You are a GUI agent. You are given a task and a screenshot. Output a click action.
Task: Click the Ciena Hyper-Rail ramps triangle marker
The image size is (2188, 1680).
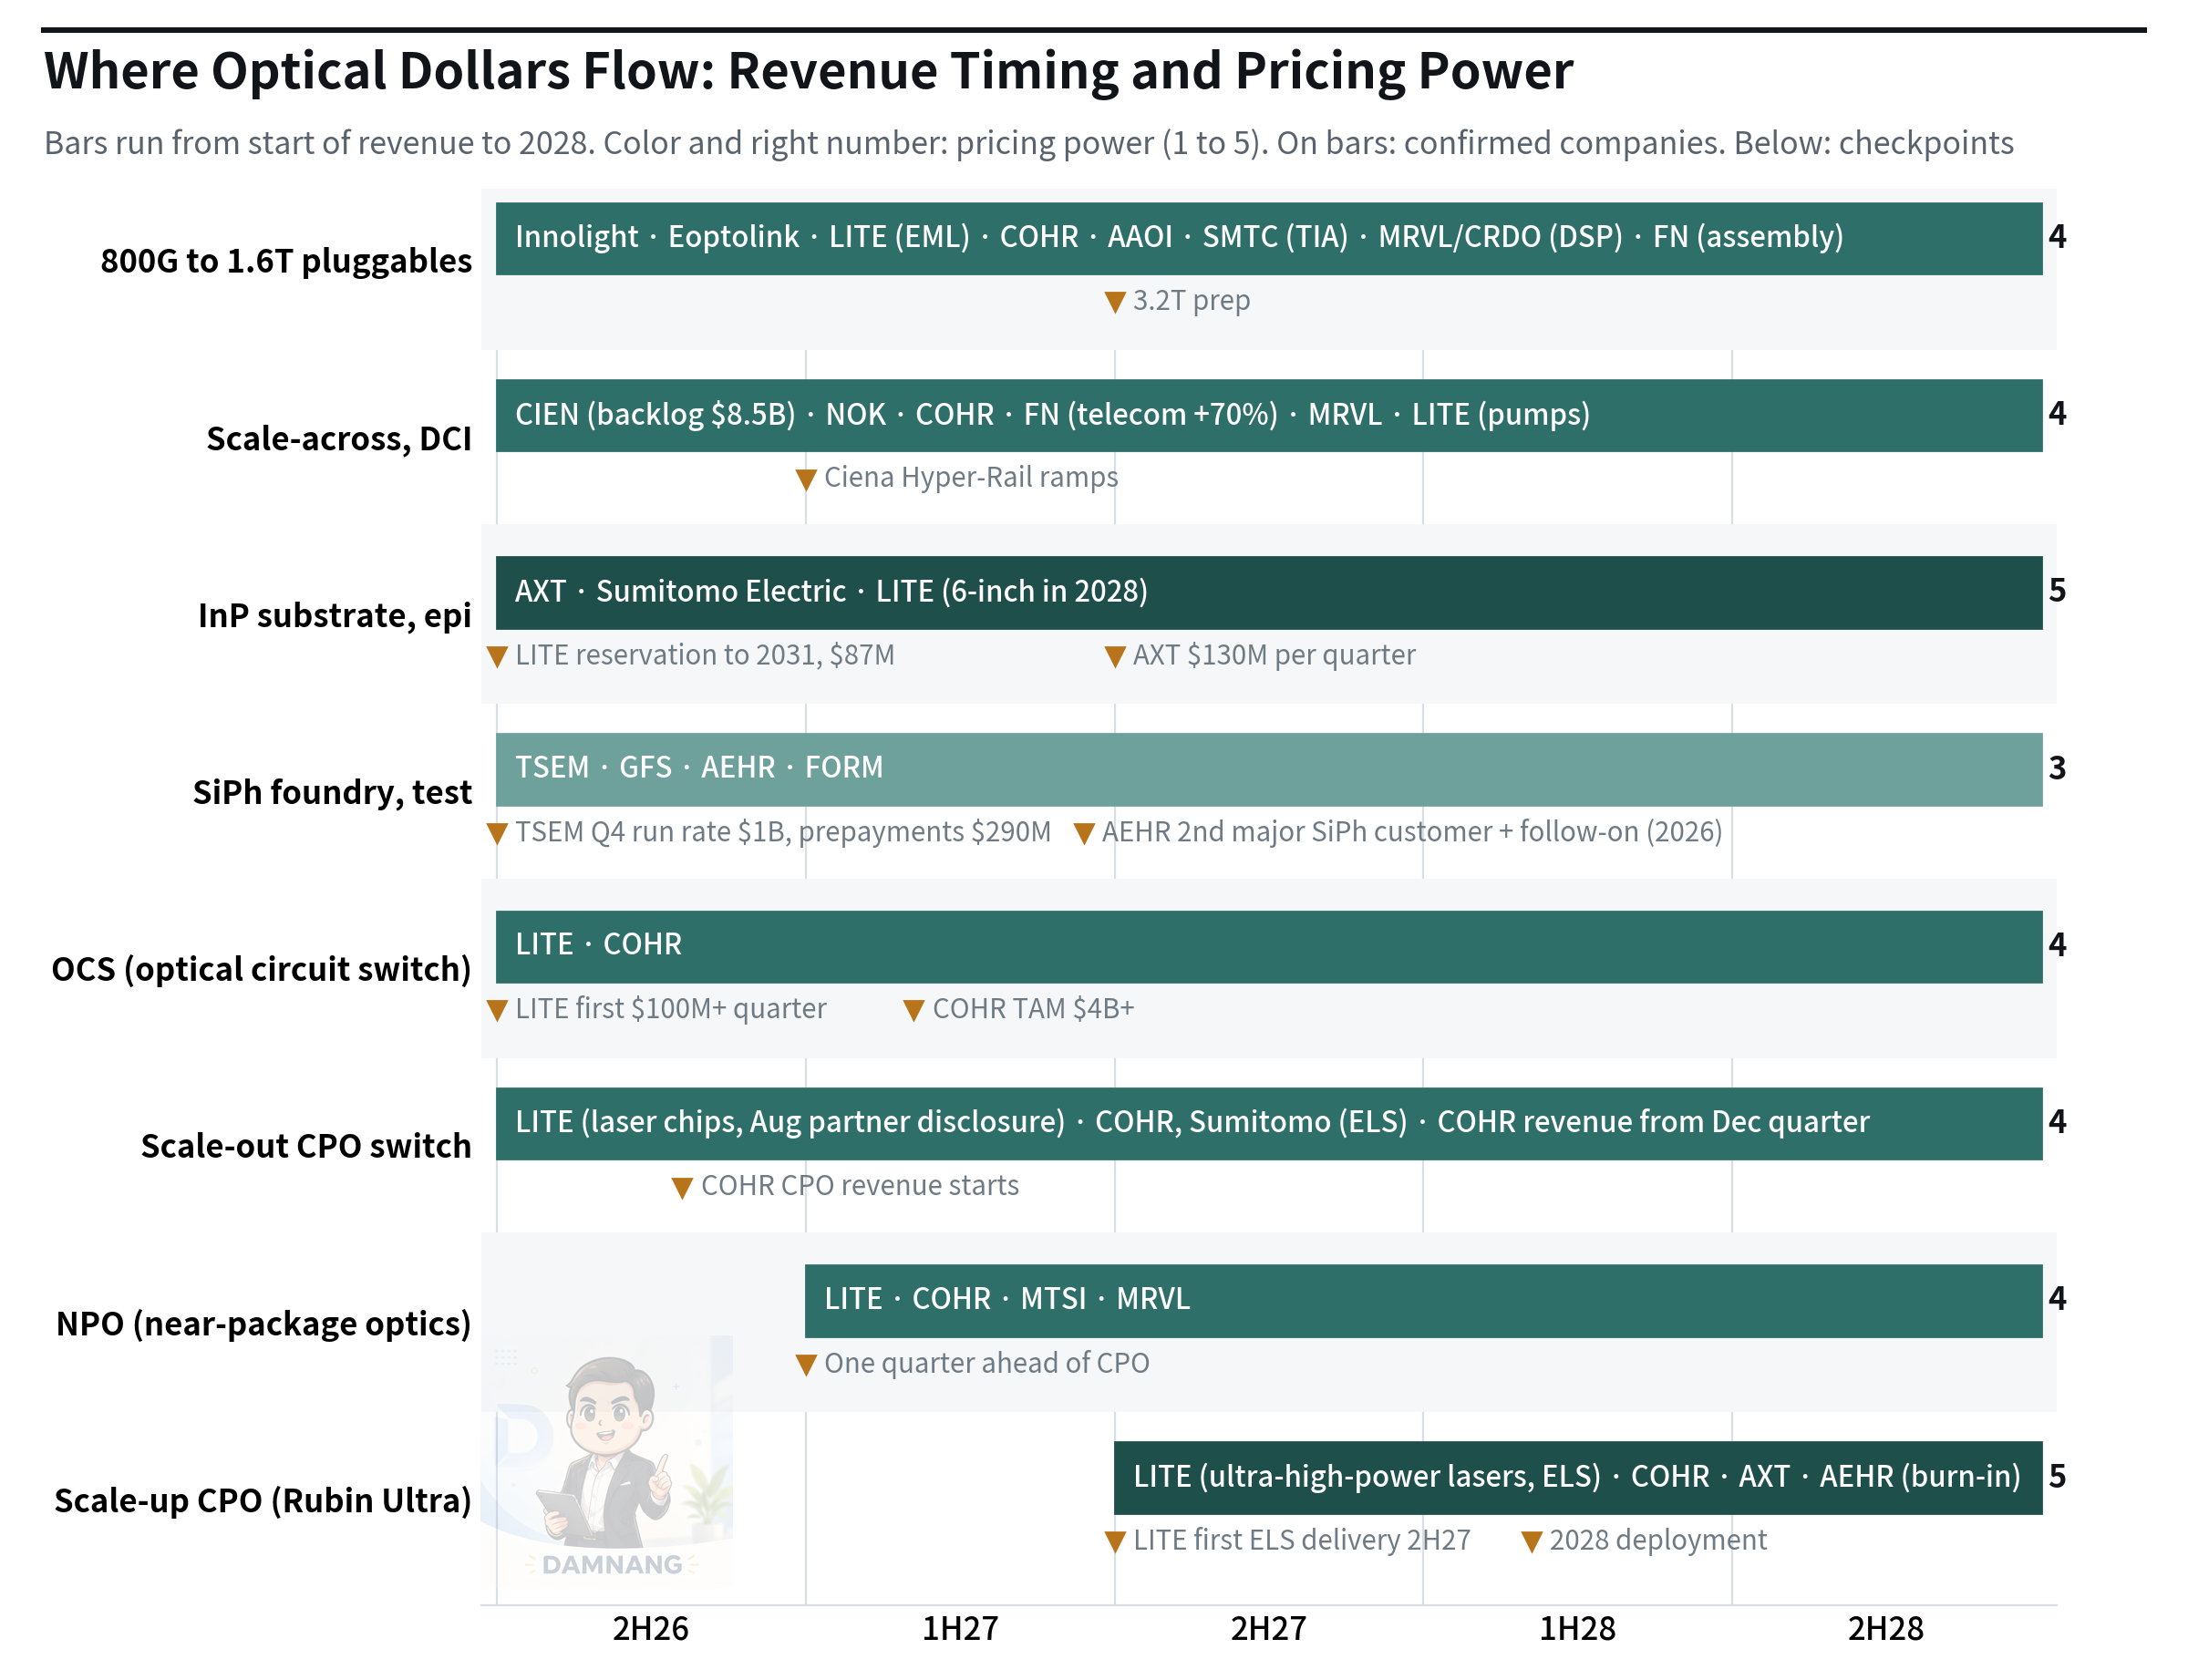pos(806,479)
